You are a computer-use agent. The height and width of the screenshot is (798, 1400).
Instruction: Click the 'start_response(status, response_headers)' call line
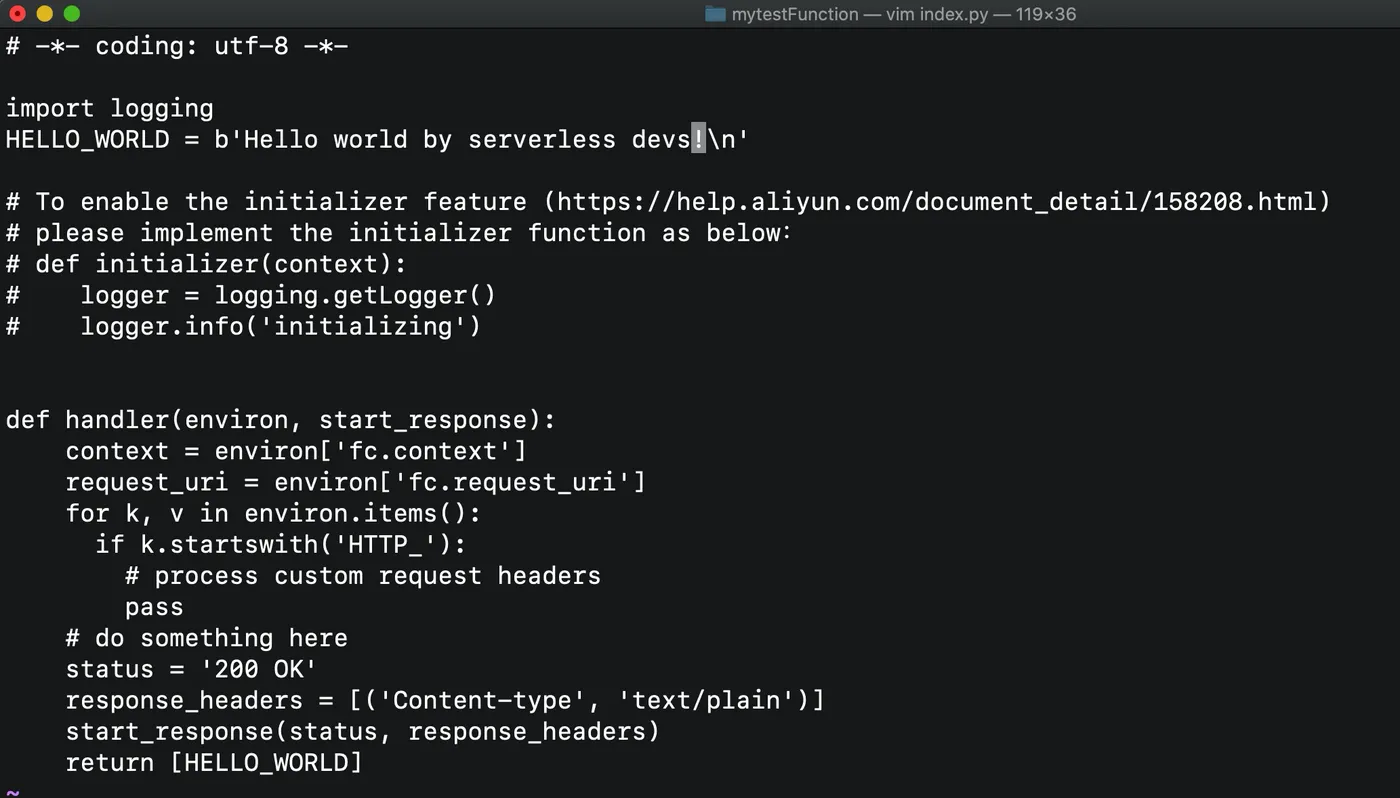click(363, 731)
